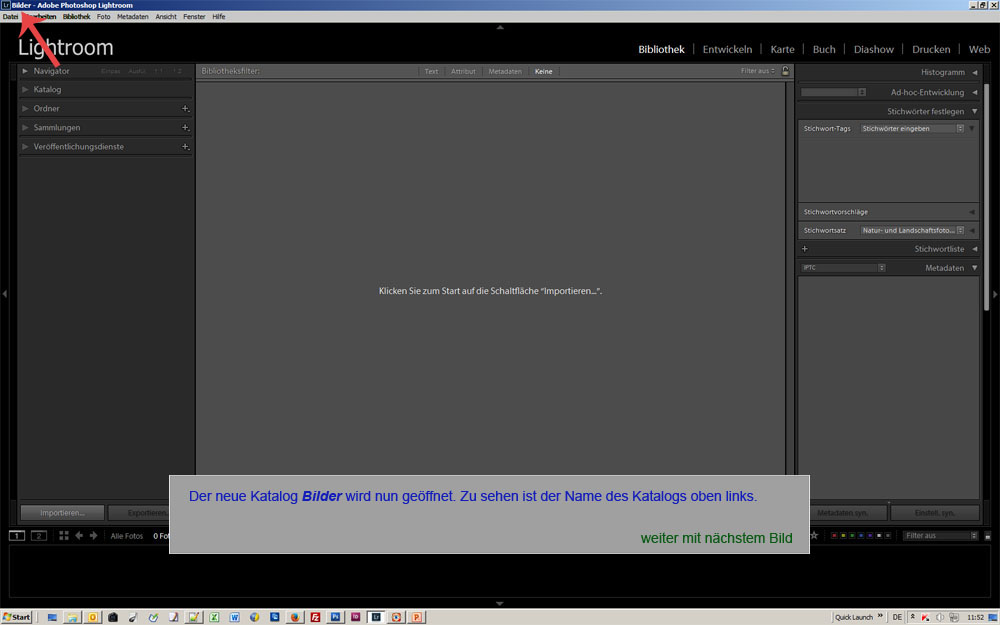Switch to main window display 1
Image resolution: width=1000 pixels, height=625 pixels.
pyautogui.click(x=17, y=536)
